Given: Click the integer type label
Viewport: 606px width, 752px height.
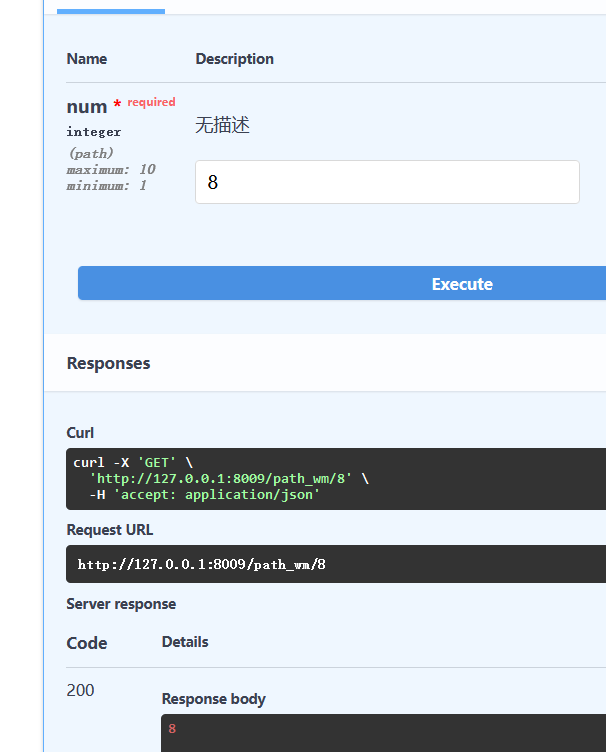Looking at the screenshot, I should [x=94, y=132].
